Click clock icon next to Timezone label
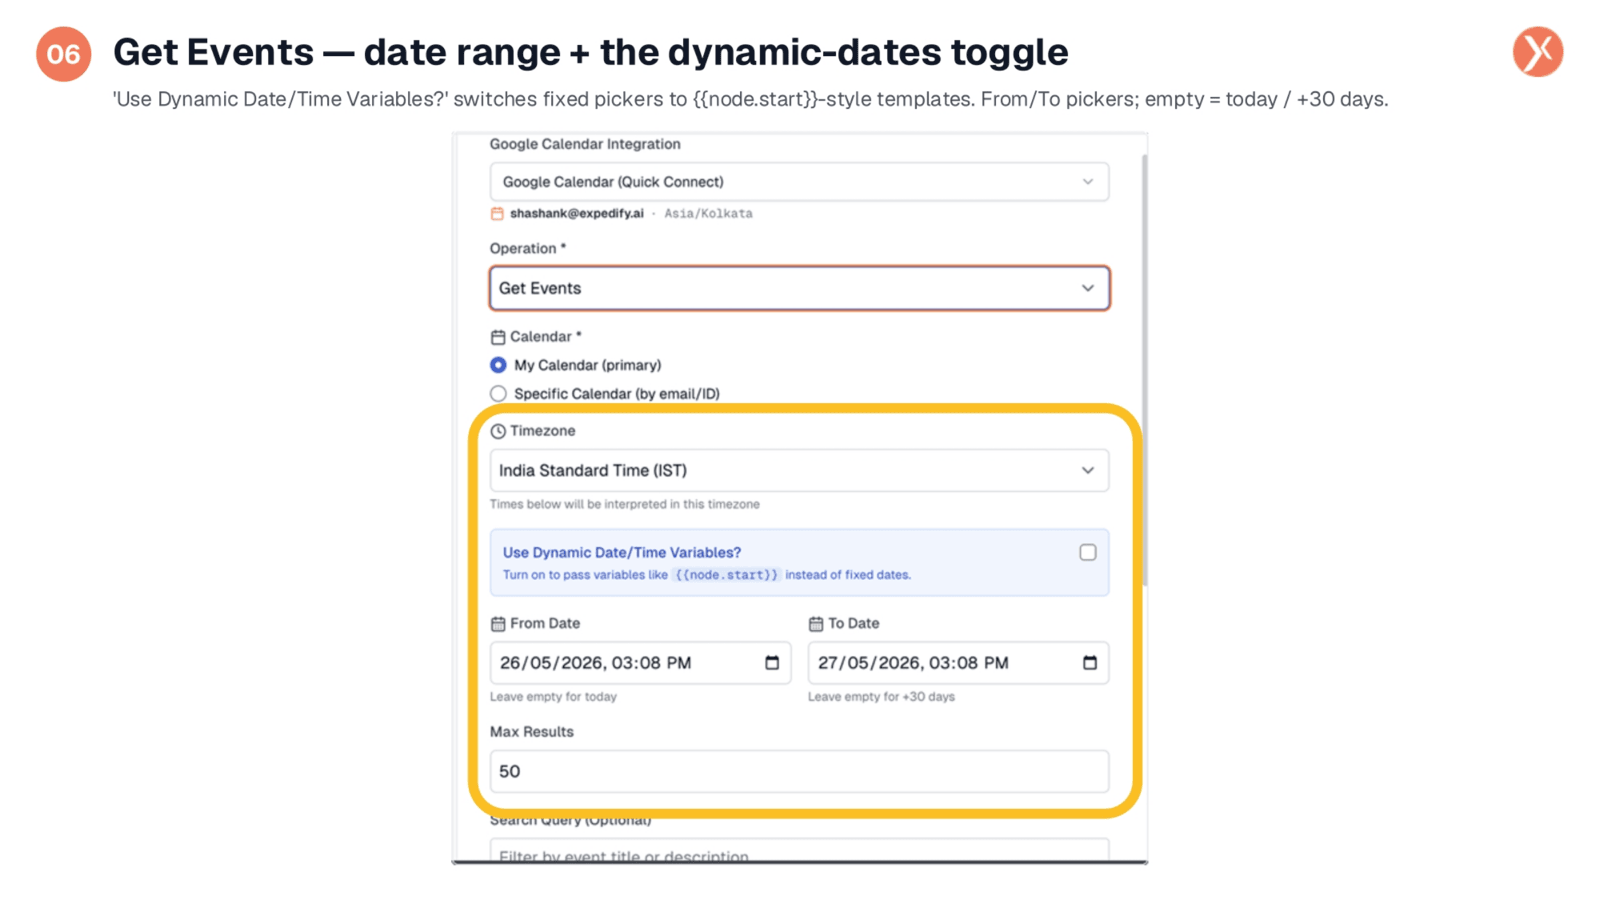Image resolution: width=1600 pixels, height=900 pixels. tap(498, 431)
